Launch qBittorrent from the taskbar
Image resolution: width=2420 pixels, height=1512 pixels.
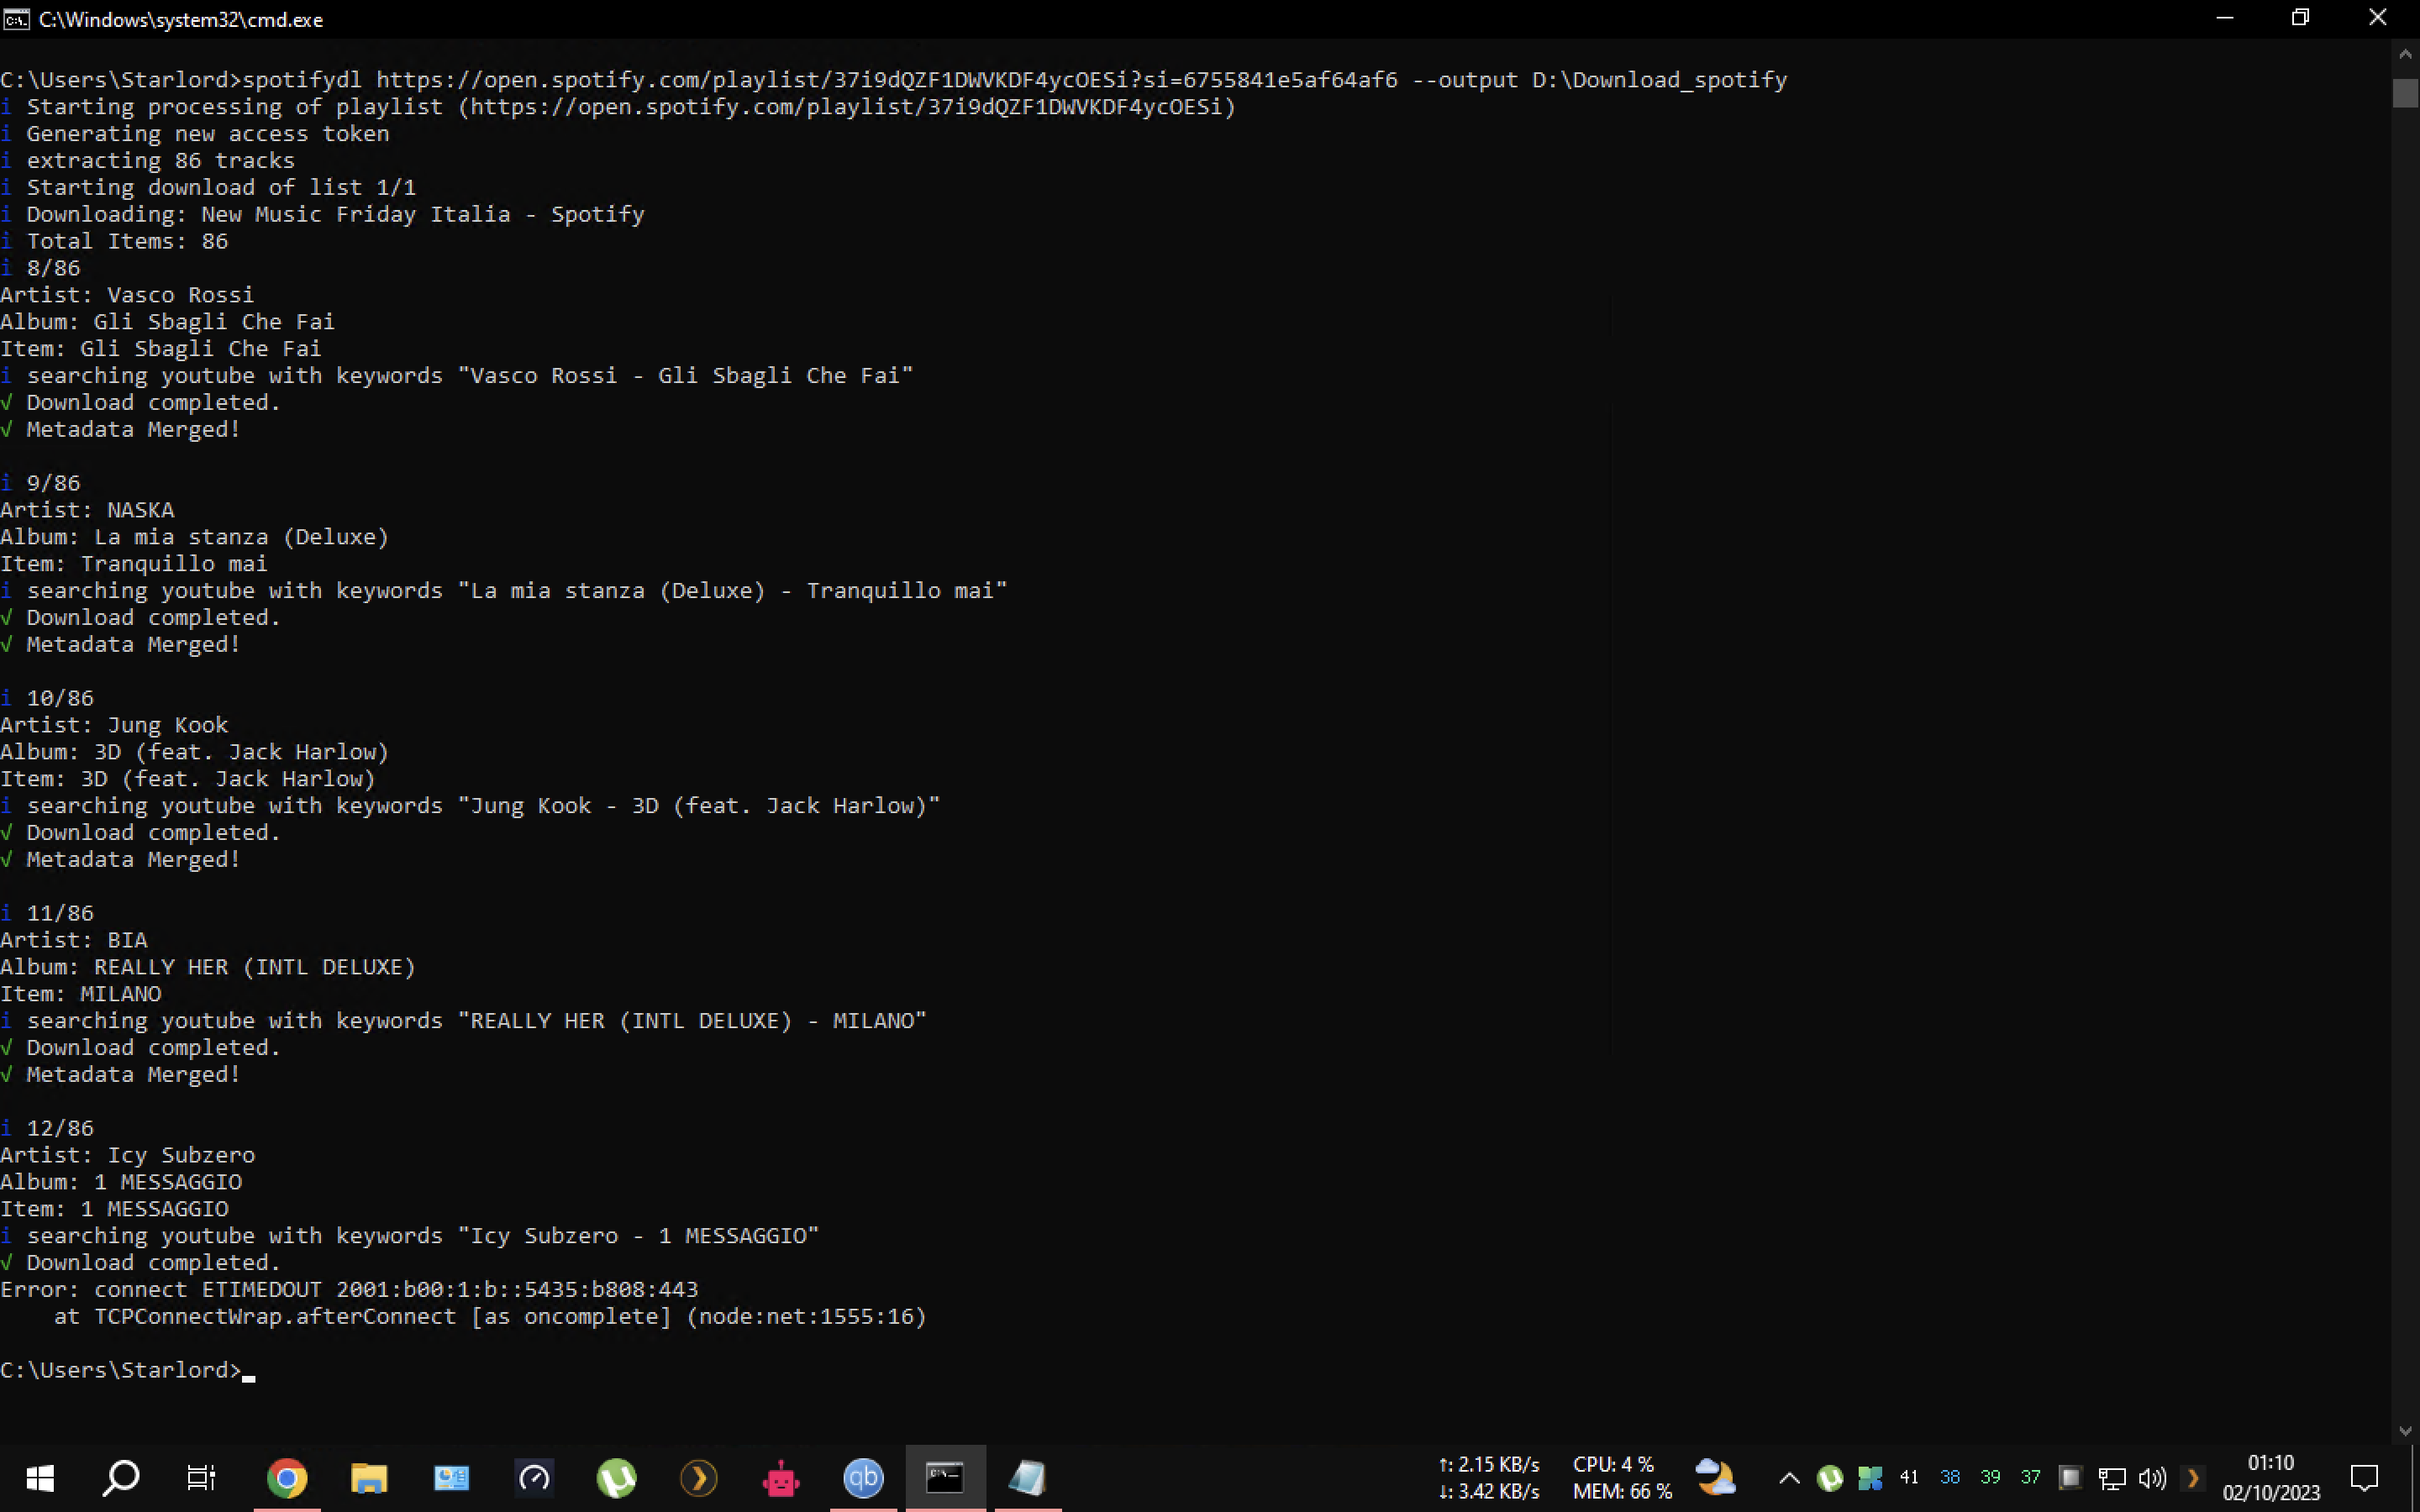click(x=863, y=1477)
